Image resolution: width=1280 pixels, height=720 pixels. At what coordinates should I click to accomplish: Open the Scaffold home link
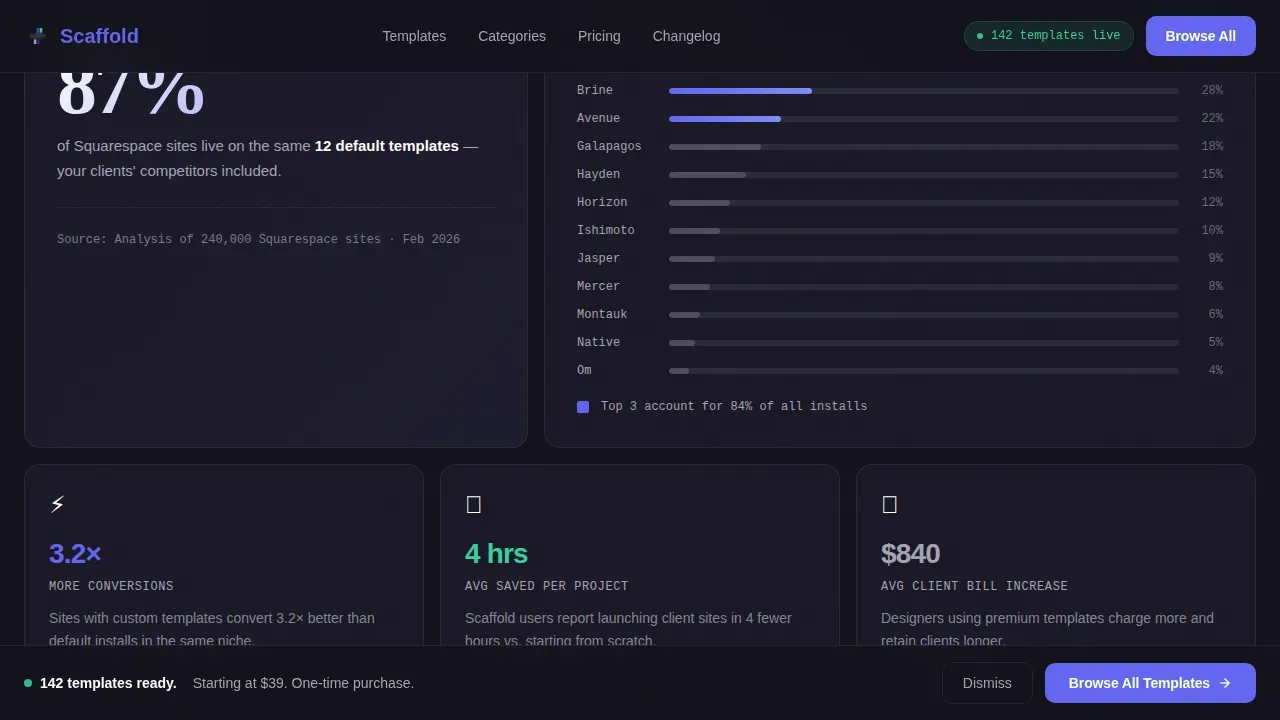click(x=84, y=36)
